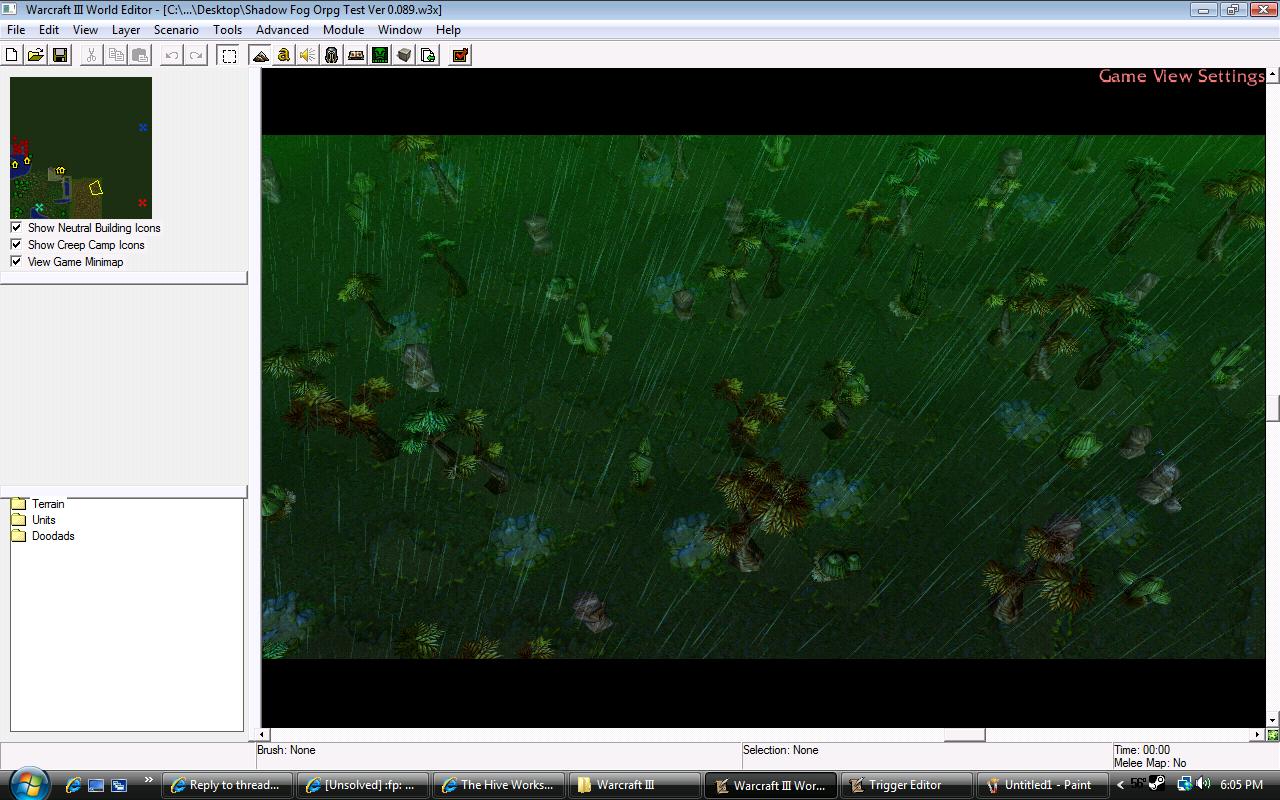Create a new map with New icon
1280x800 pixels.
(12, 55)
